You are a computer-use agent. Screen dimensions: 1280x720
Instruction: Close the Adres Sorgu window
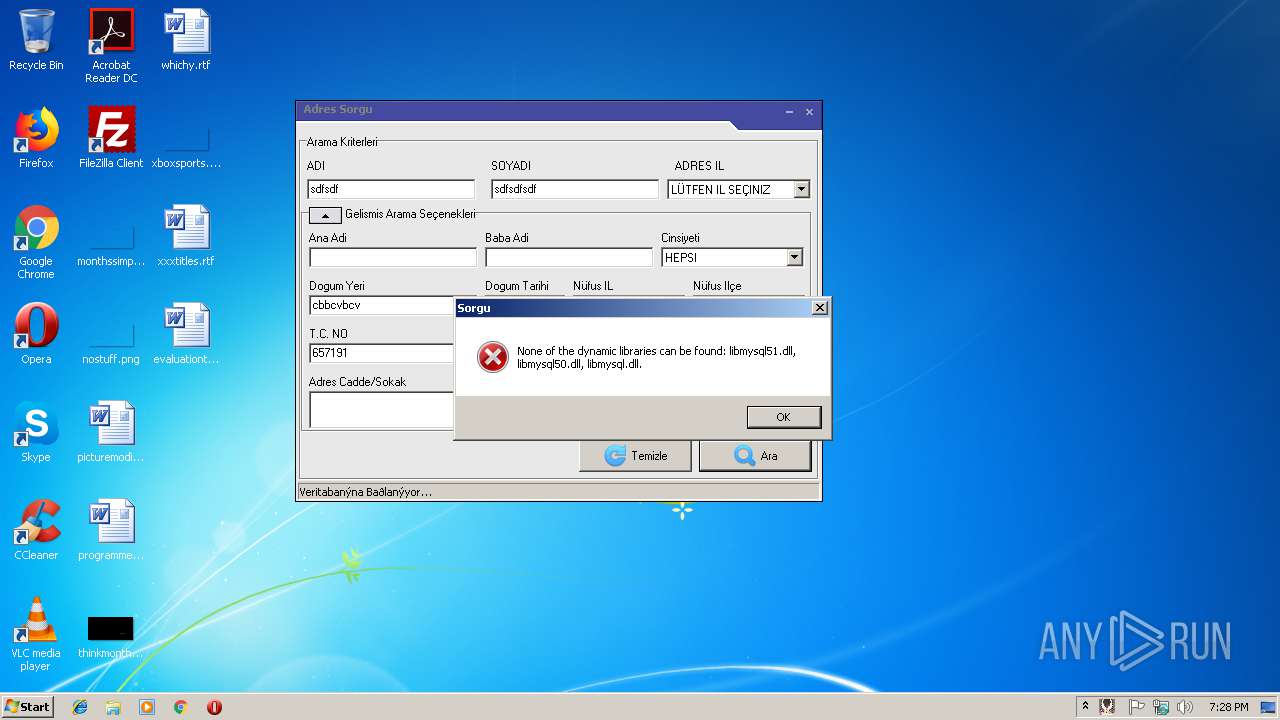coord(809,112)
